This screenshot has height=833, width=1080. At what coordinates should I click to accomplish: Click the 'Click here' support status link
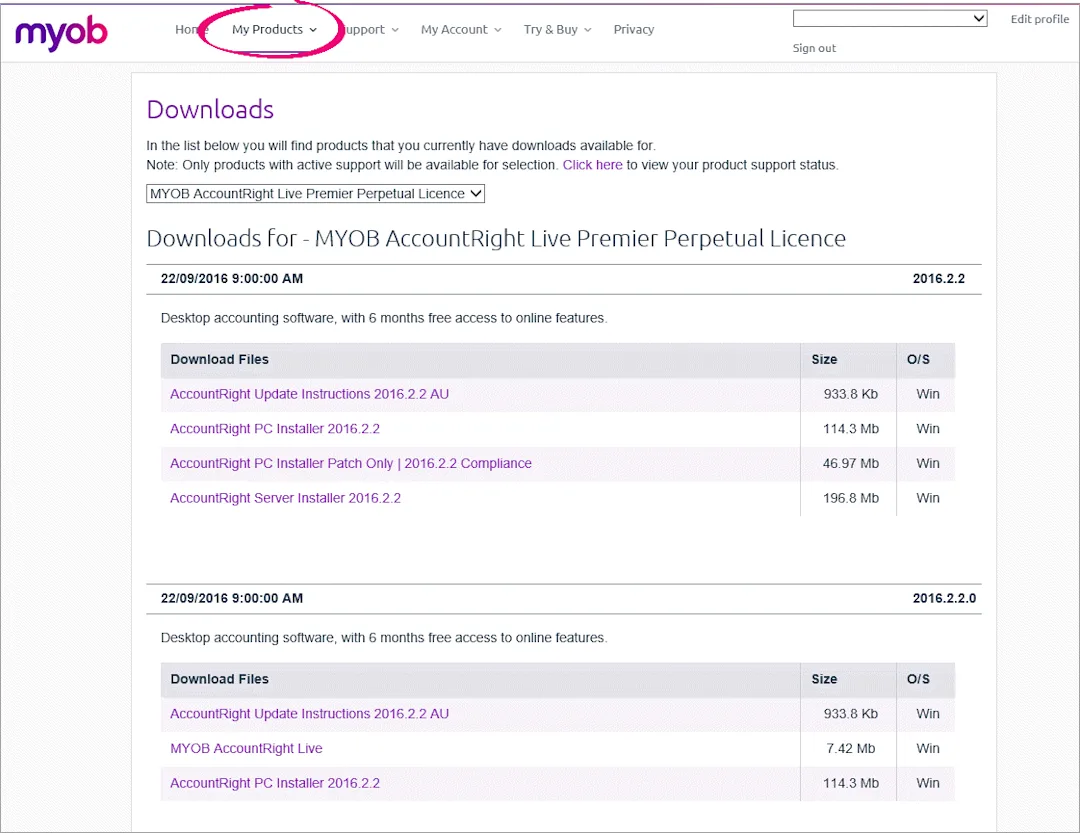[592, 165]
